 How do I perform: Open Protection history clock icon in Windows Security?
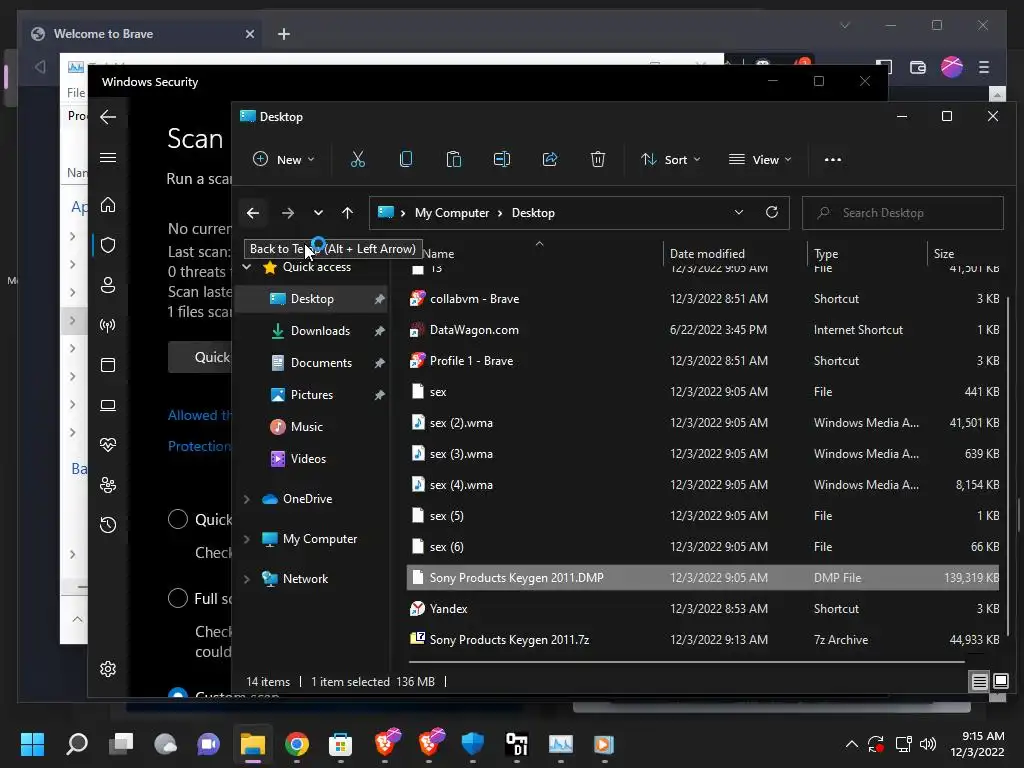(108, 525)
